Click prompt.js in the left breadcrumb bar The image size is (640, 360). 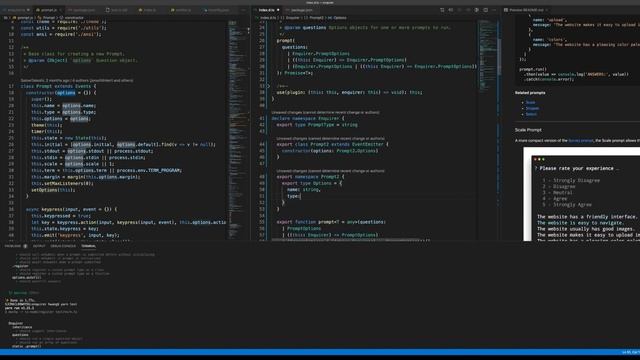24,18
